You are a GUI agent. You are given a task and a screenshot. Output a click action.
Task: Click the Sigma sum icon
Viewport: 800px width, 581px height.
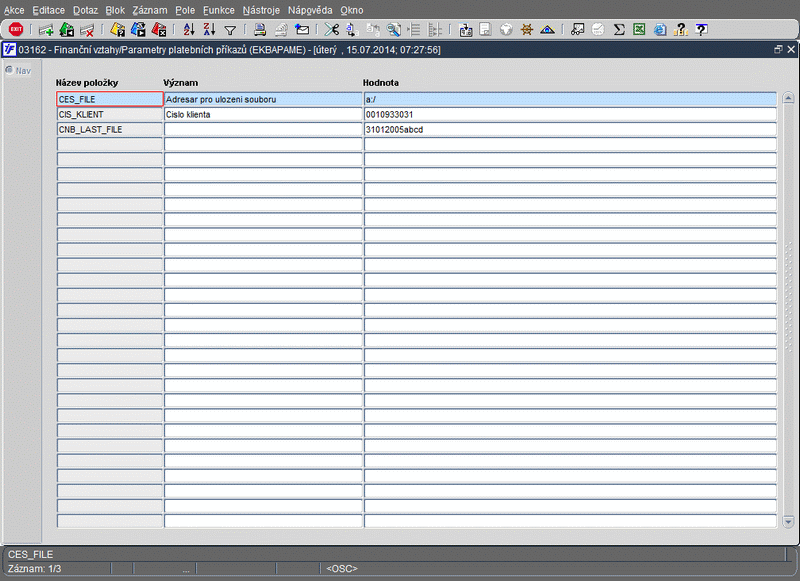tap(619, 30)
